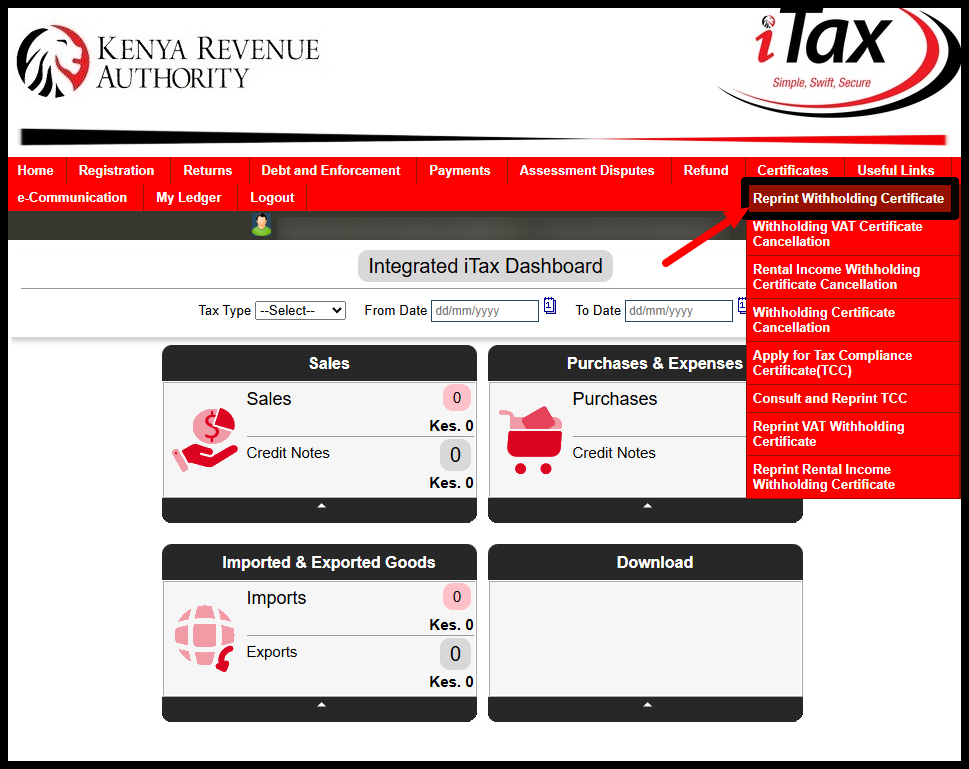Image resolution: width=969 pixels, height=769 pixels.
Task: Open the Returns menu
Action: click(x=208, y=171)
